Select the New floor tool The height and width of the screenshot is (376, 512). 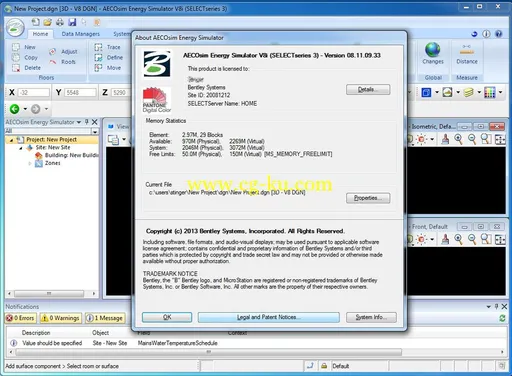pos(23,47)
